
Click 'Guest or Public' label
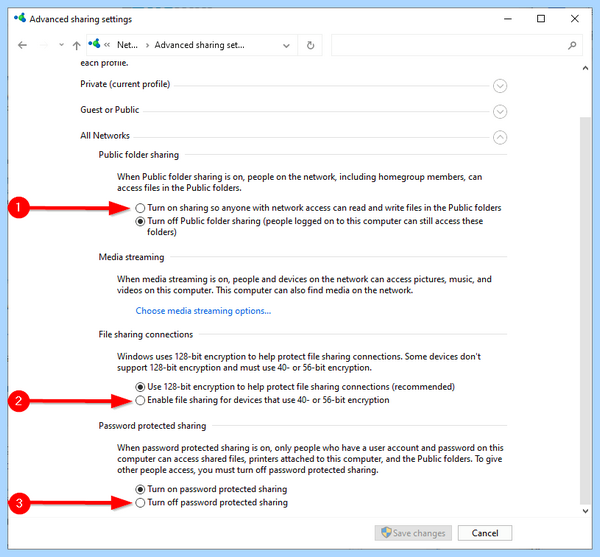109,110
